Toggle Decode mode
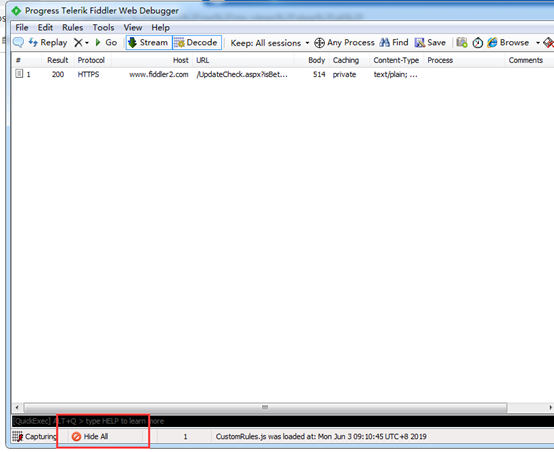Screen dimensions: 554x452 (197, 43)
